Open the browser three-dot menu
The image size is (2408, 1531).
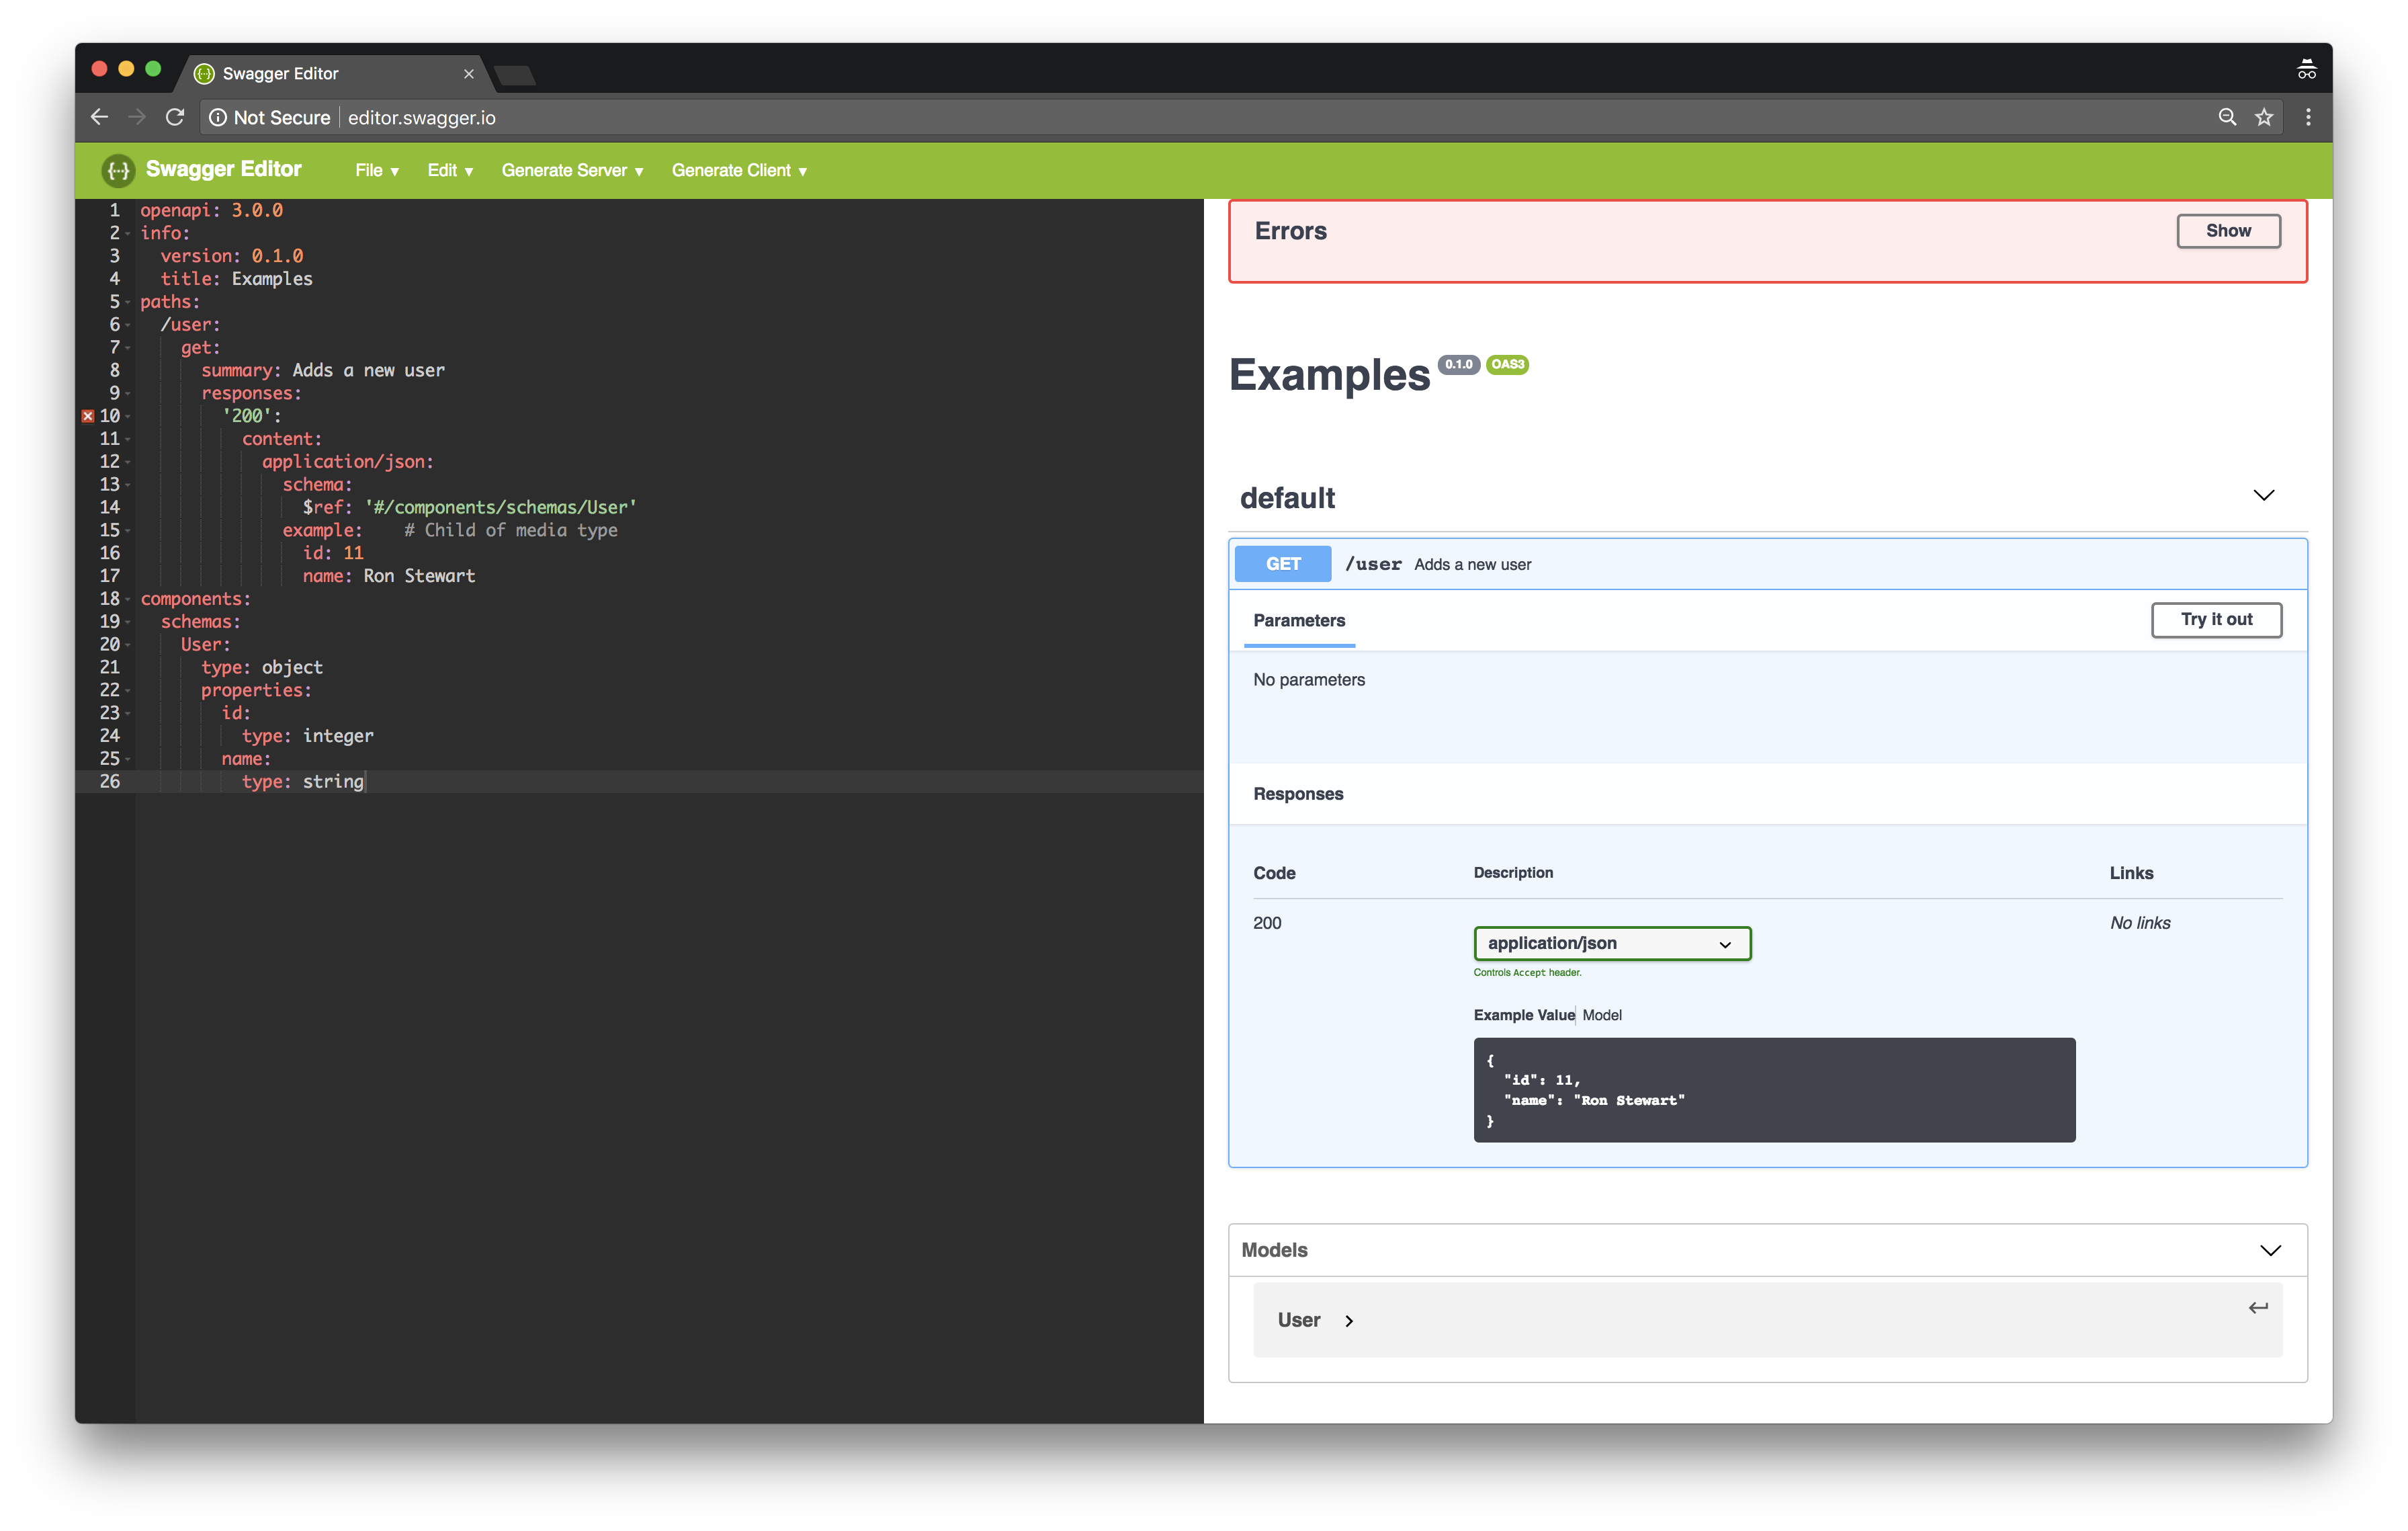2308,117
